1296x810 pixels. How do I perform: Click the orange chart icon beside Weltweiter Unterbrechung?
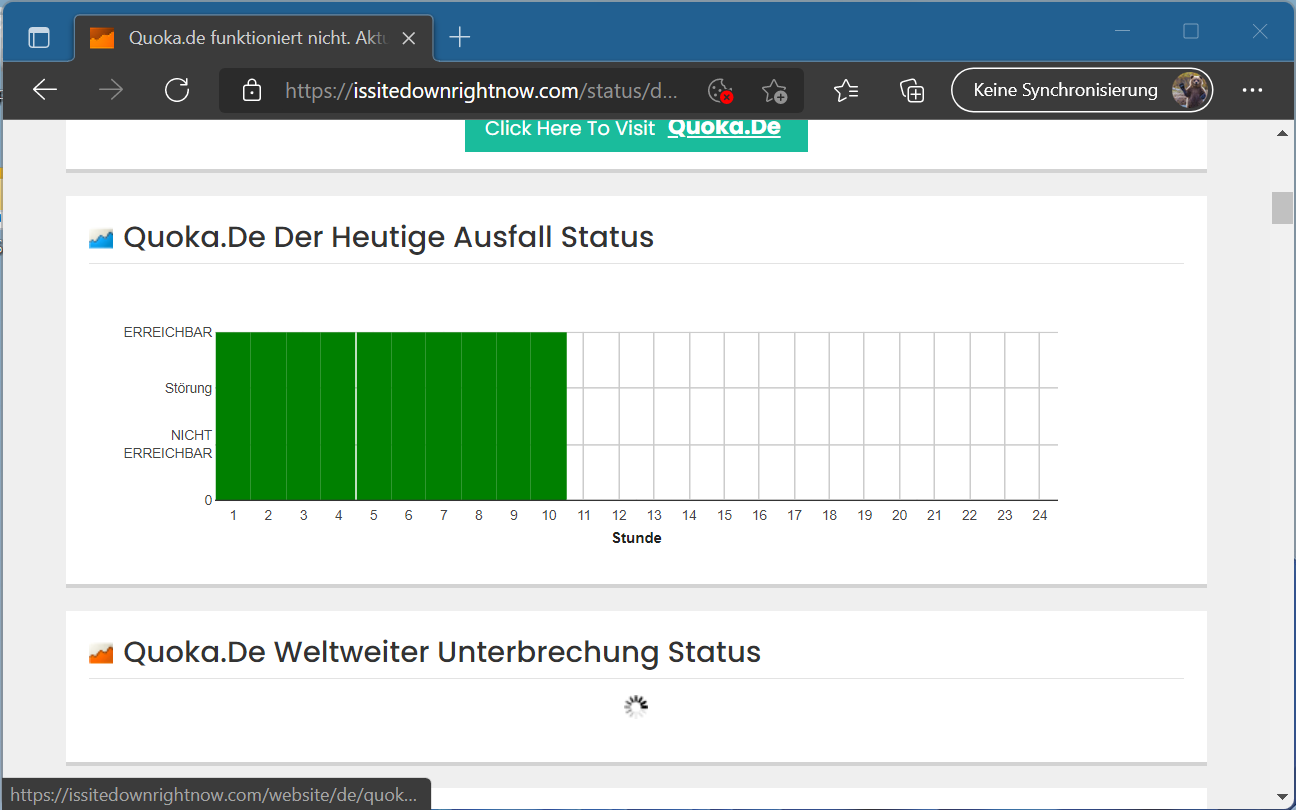(x=101, y=653)
